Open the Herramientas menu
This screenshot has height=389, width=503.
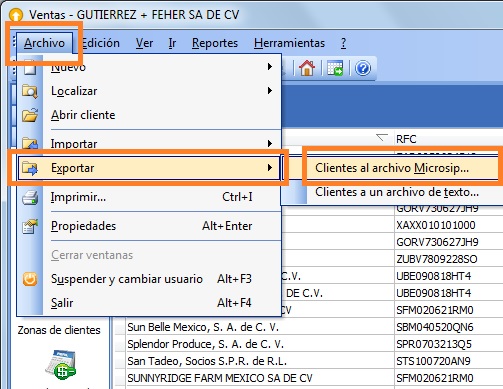click(289, 43)
